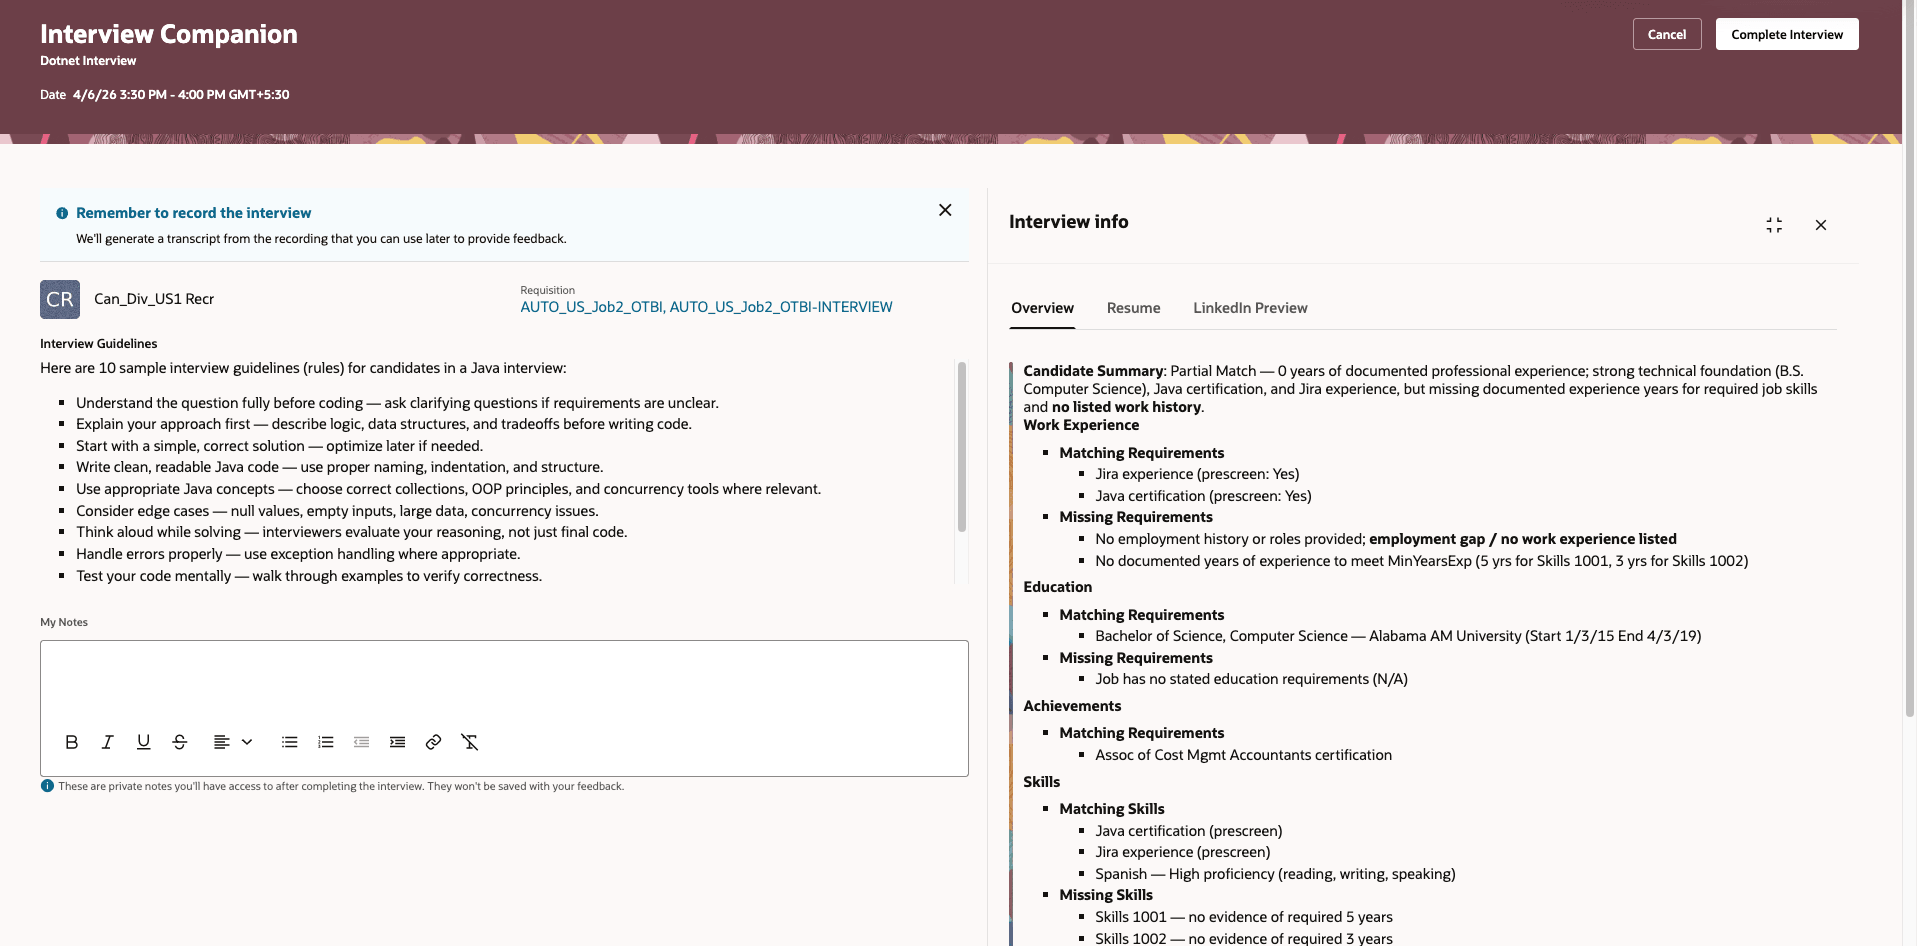Viewport: 1917px width, 946px height.
Task: Dismiss the record interview reminder banner
Action: pos(945,210)
